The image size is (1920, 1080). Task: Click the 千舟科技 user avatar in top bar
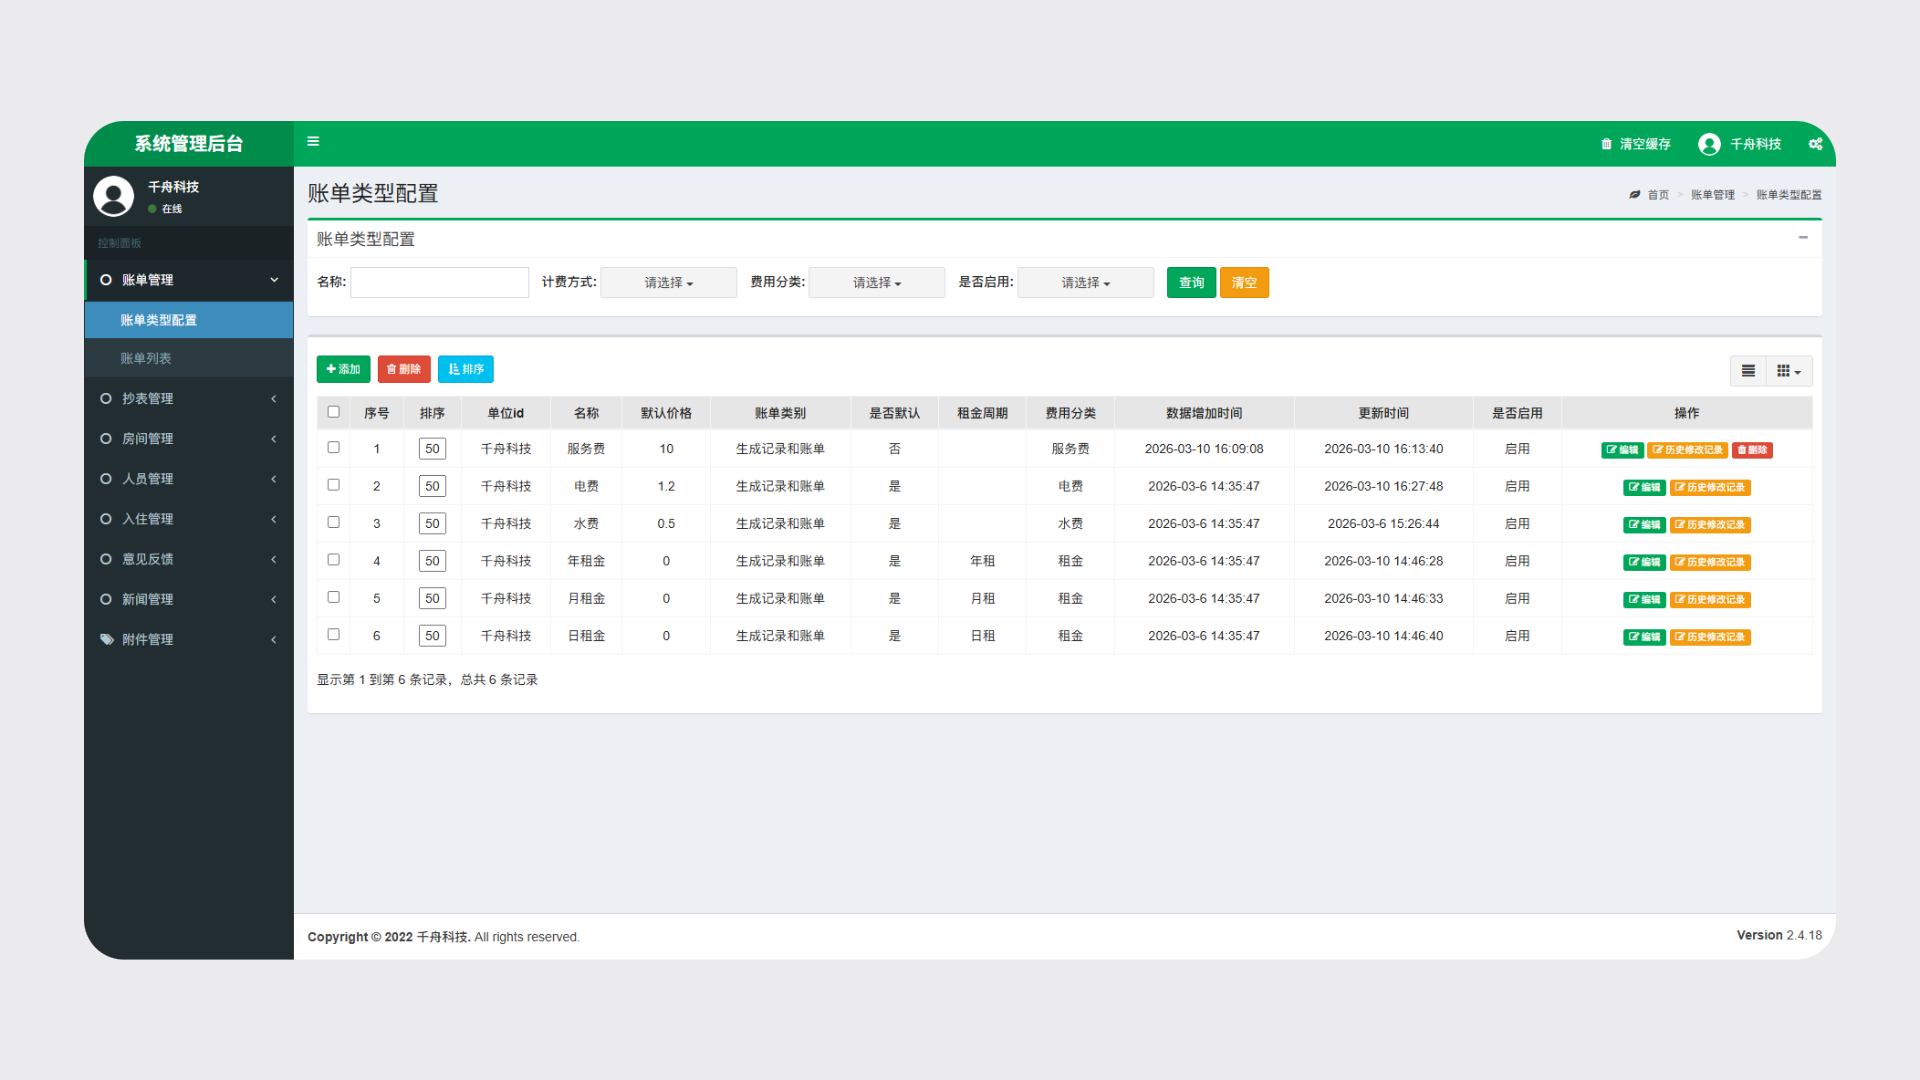tap(1709, 144)
